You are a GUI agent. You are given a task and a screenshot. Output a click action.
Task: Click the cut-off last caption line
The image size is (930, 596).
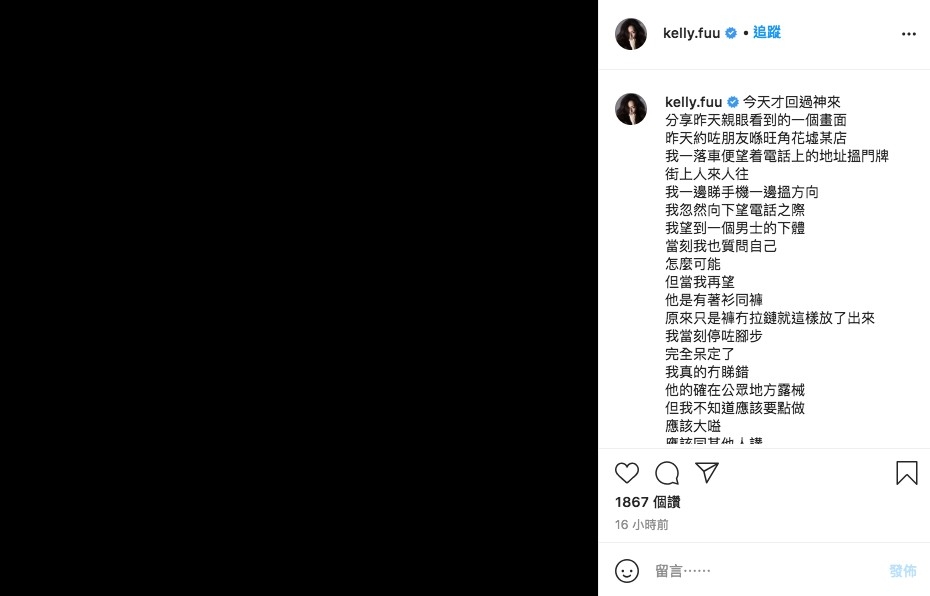pos(714,441)
